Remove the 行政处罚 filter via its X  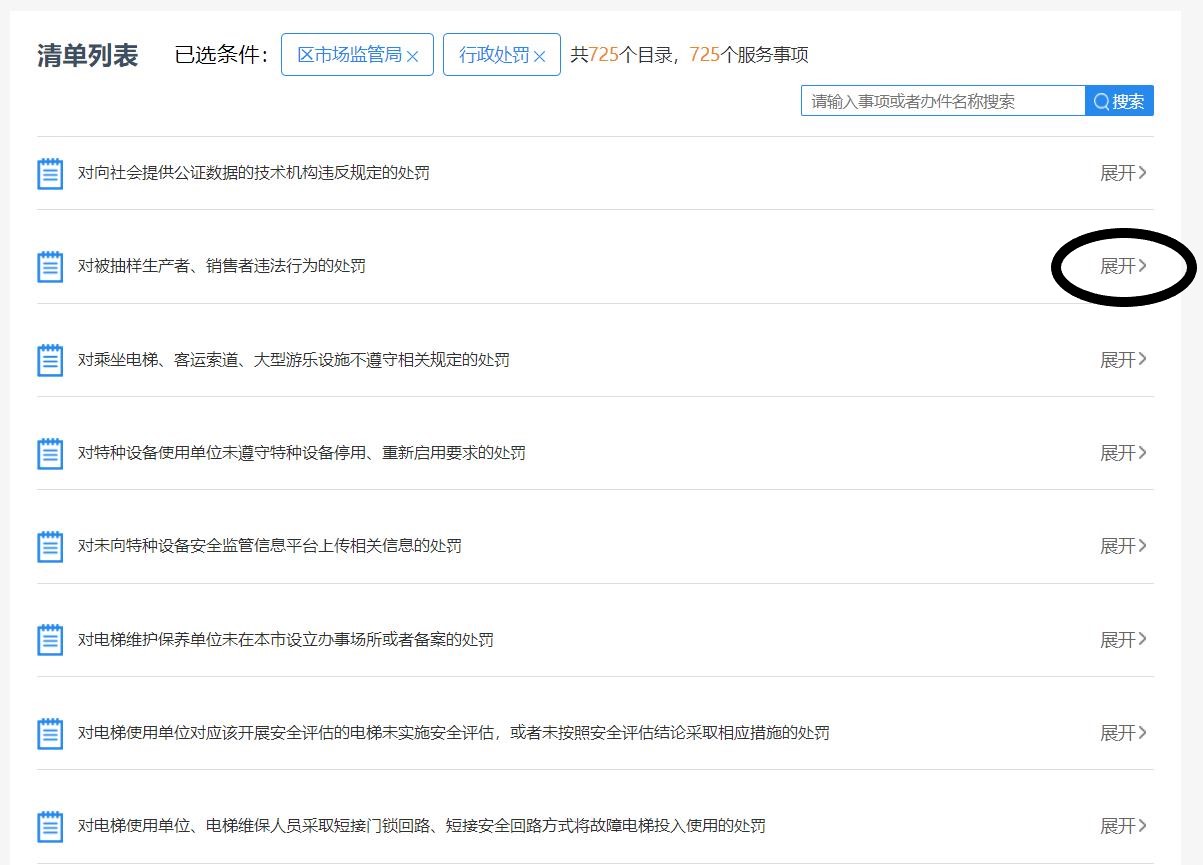click(539, 56)
